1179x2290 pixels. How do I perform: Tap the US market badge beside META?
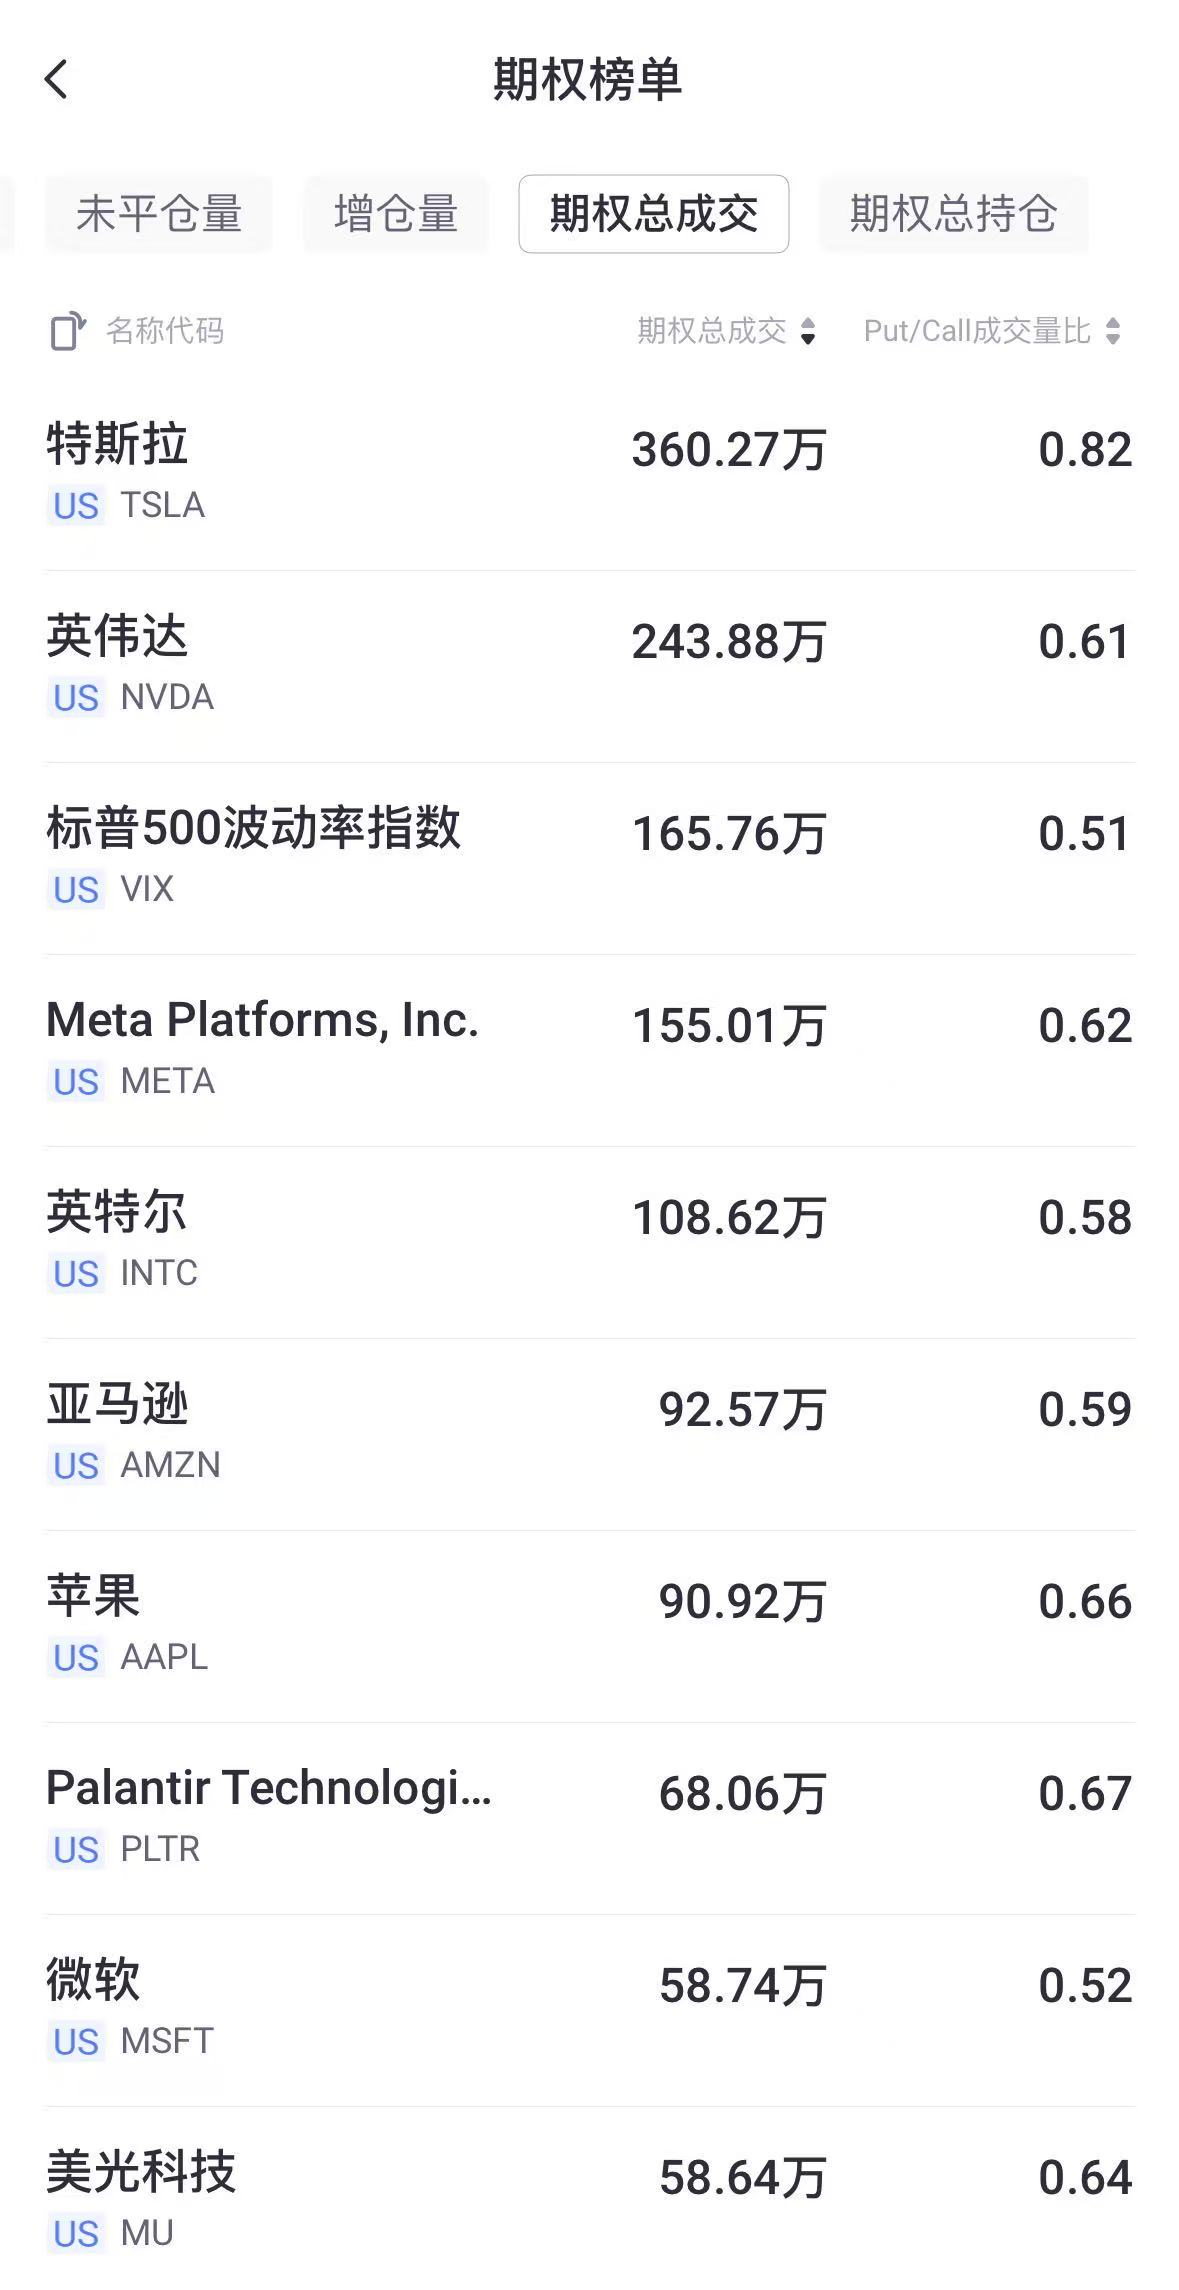[x=76, y=1082]
